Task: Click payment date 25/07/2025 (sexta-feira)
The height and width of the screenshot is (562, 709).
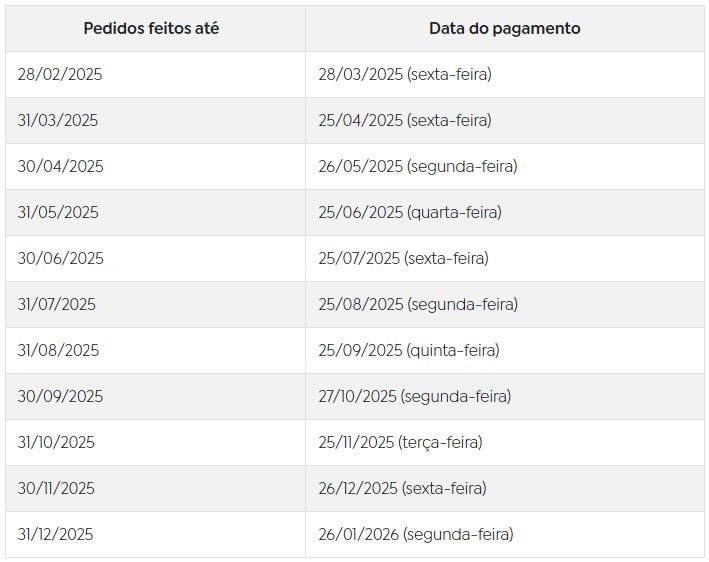Action: point(404,258)
